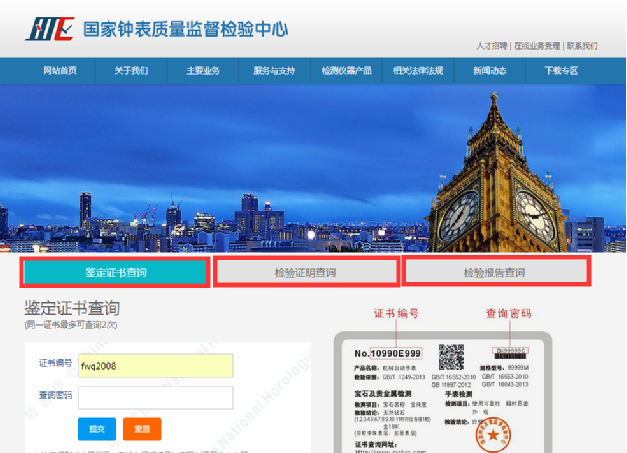Focus the 证书编号 input field
The width and height of the screenshot is (627, 453).
point(156,365)
